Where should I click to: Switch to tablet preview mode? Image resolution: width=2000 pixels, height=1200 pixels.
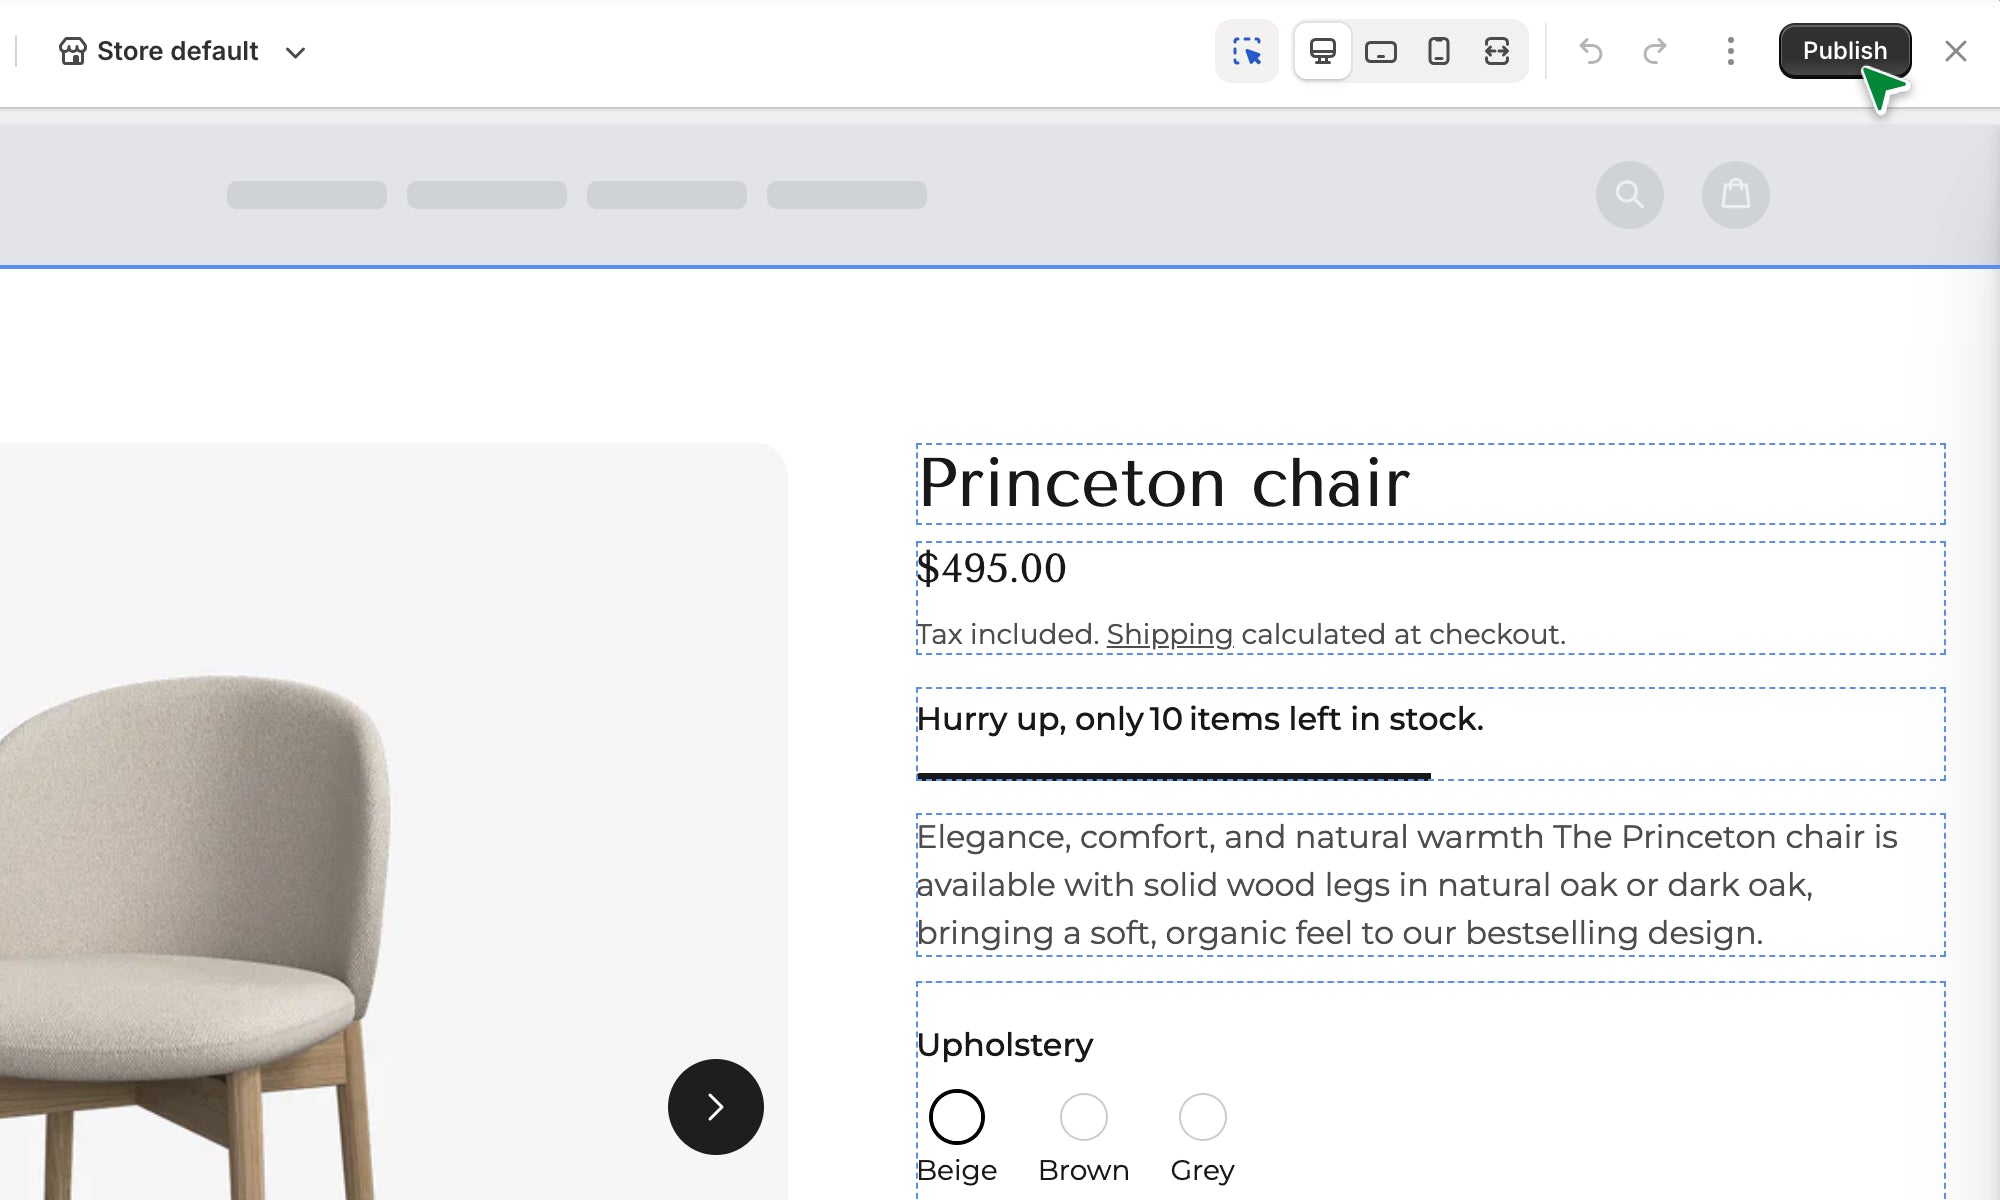click(x=1381, y=51)
